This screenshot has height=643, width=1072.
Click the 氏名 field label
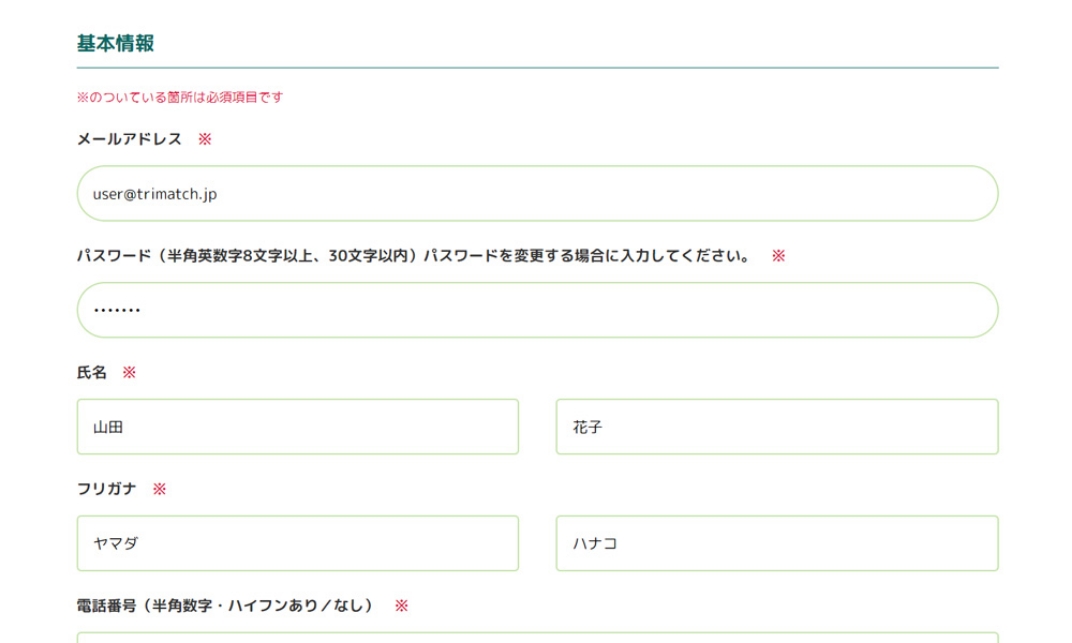tap(92, 372)
